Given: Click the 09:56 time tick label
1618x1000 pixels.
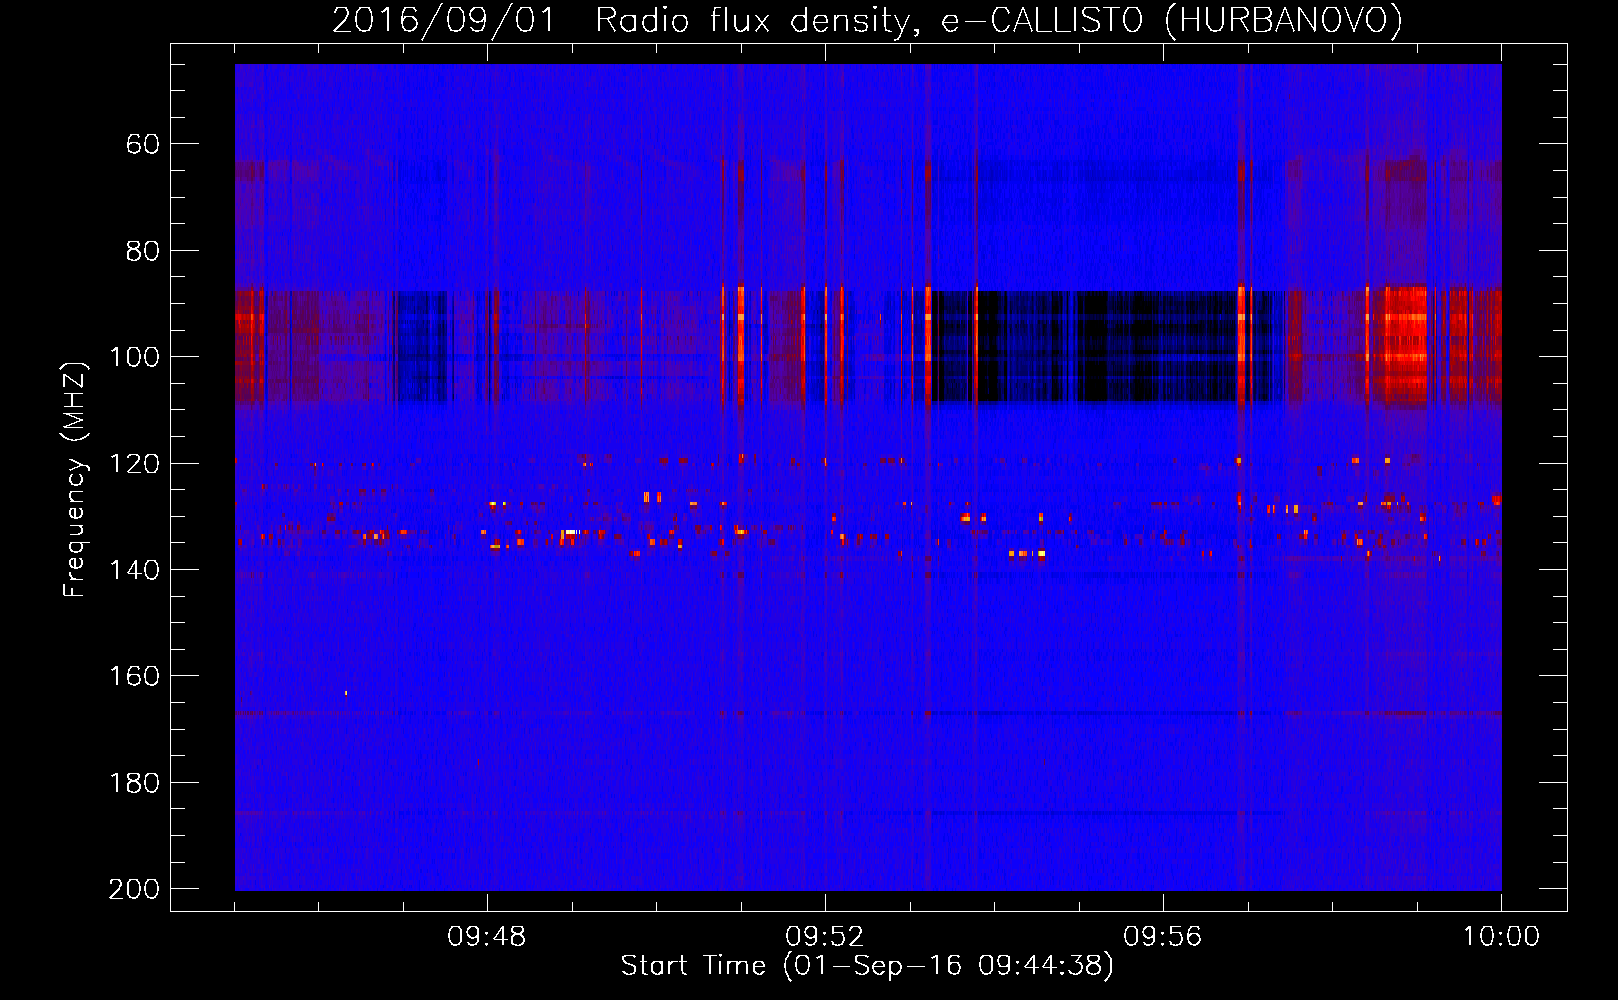Looking at the screenshot, I should click(1163, 937).
